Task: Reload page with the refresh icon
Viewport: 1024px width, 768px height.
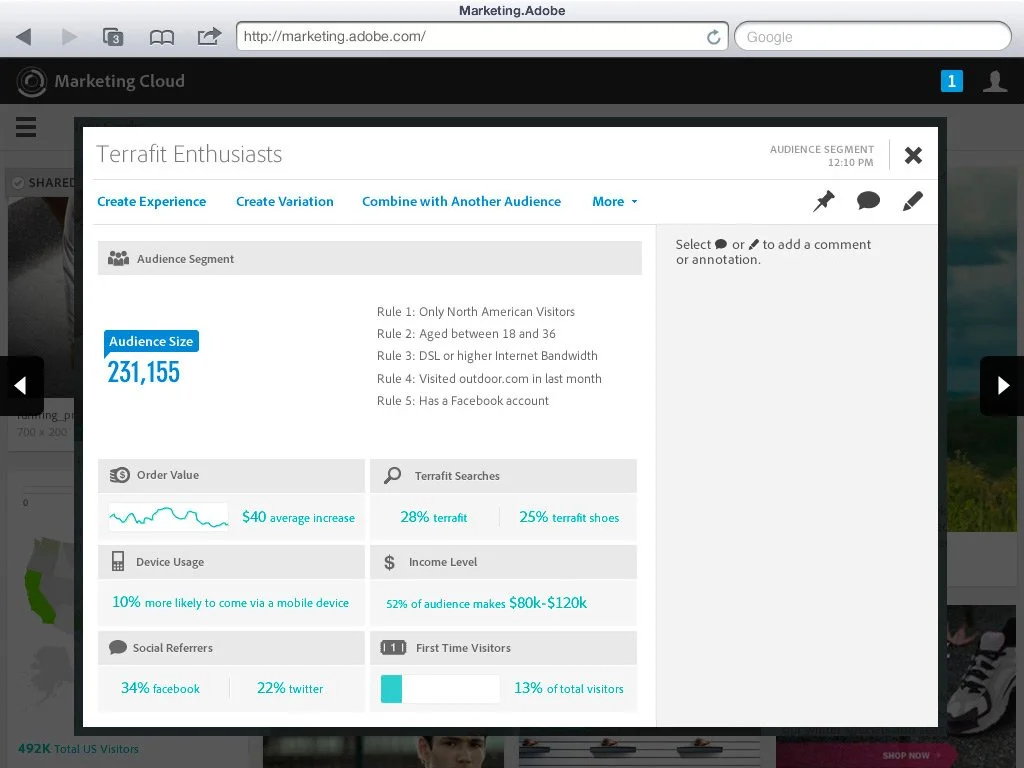Action: coord(714,37)
